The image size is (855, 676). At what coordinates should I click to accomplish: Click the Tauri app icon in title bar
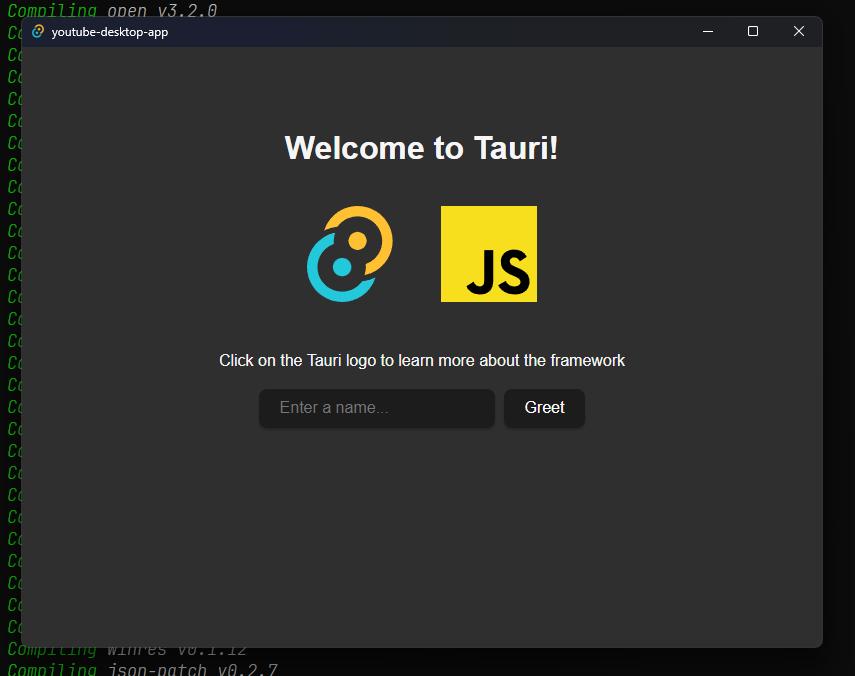tap(38, 32)
